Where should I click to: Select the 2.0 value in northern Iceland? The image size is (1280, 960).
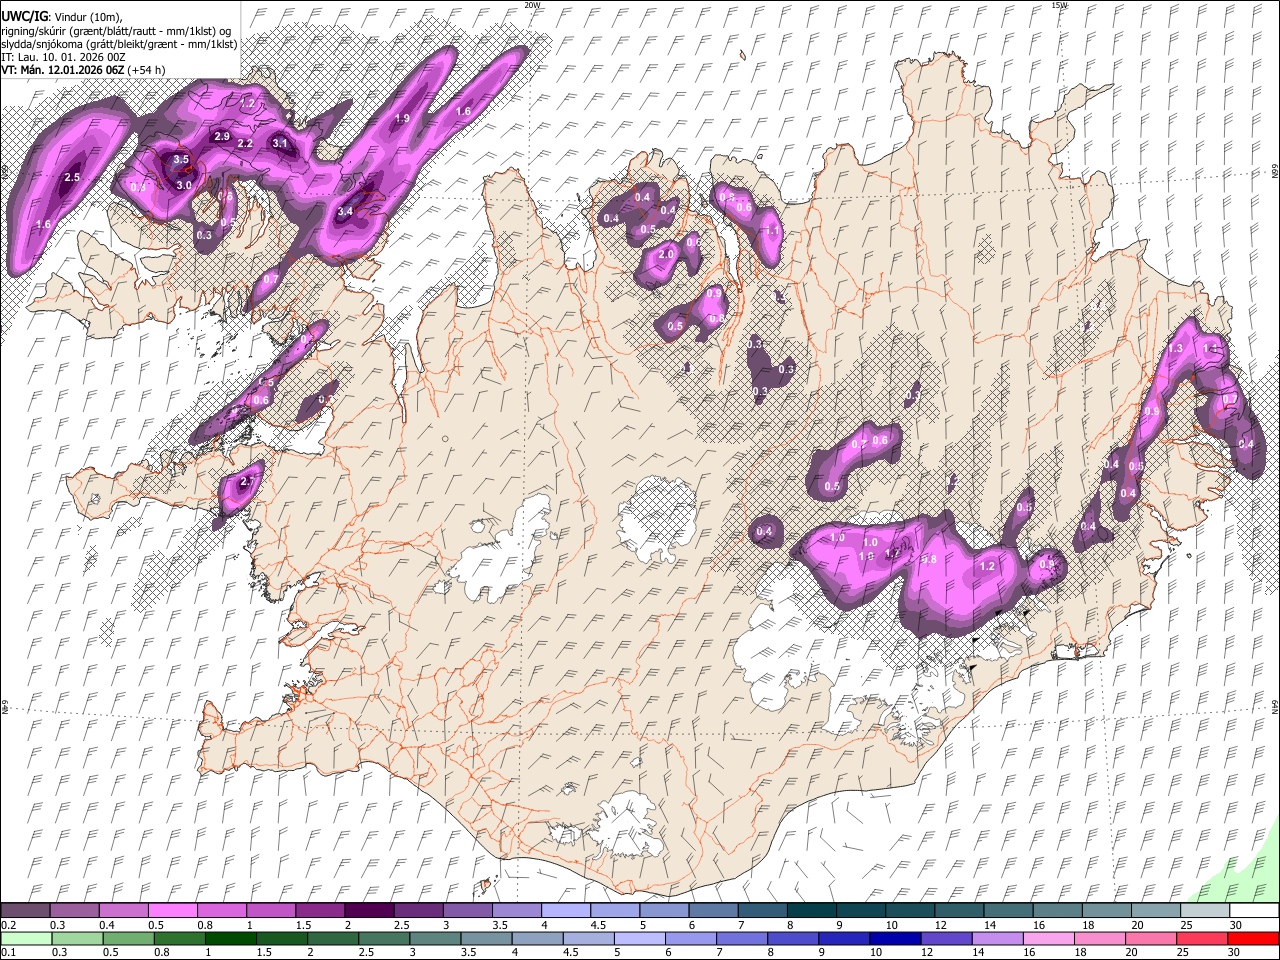point(667,255)
